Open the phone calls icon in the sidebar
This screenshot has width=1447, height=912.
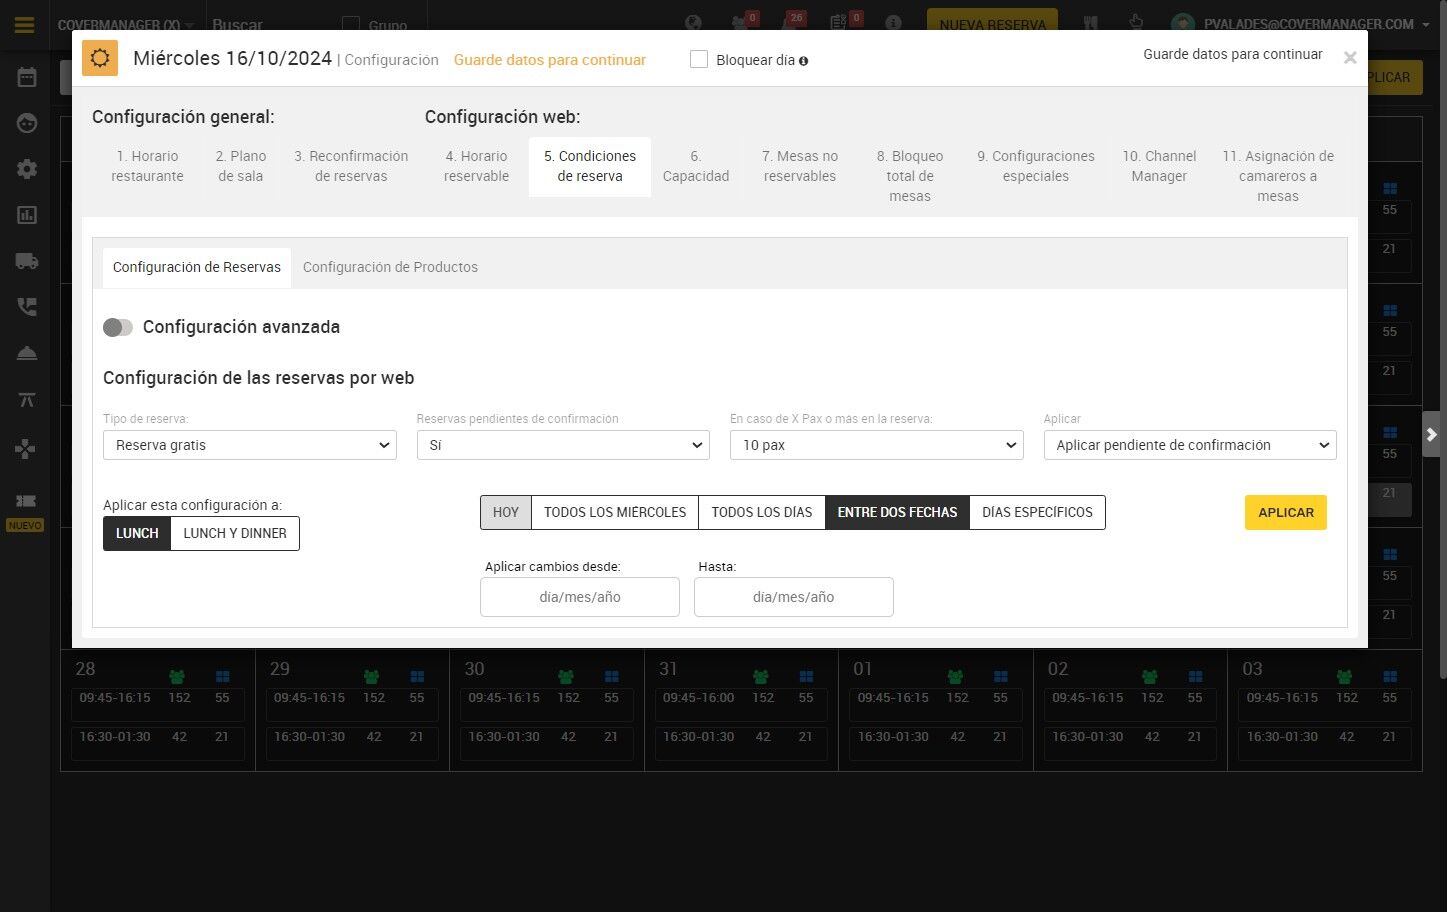27,307
